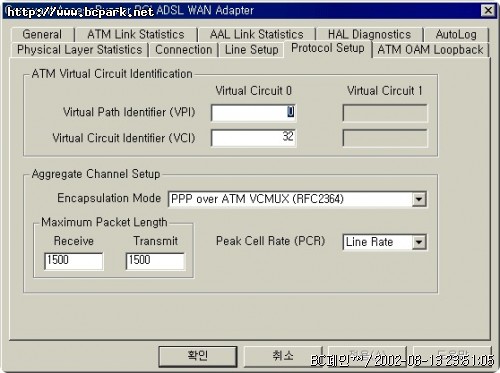The height and width of the screenshot is (373, 500).
Task: Click the Aggregate Channel Setup group title
Action: [x=96, y=174]
